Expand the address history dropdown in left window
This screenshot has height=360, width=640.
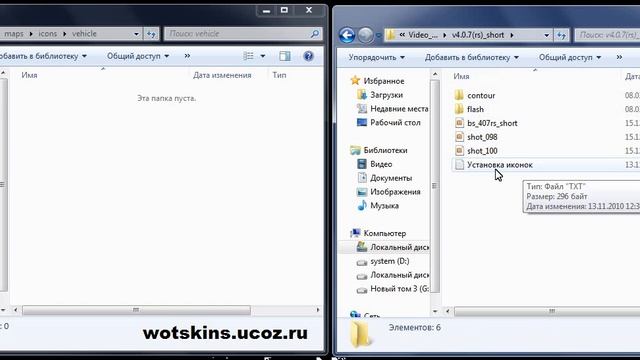tap(136, 34)
